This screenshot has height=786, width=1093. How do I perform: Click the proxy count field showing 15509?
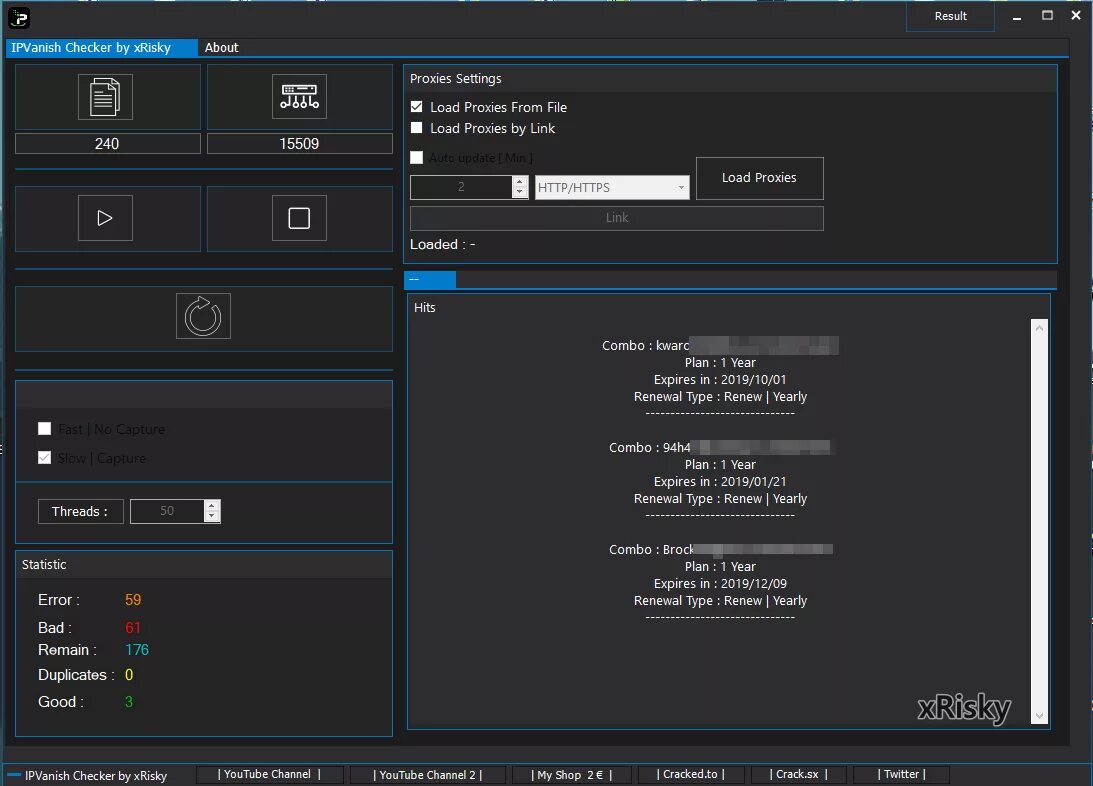(300, 144)
